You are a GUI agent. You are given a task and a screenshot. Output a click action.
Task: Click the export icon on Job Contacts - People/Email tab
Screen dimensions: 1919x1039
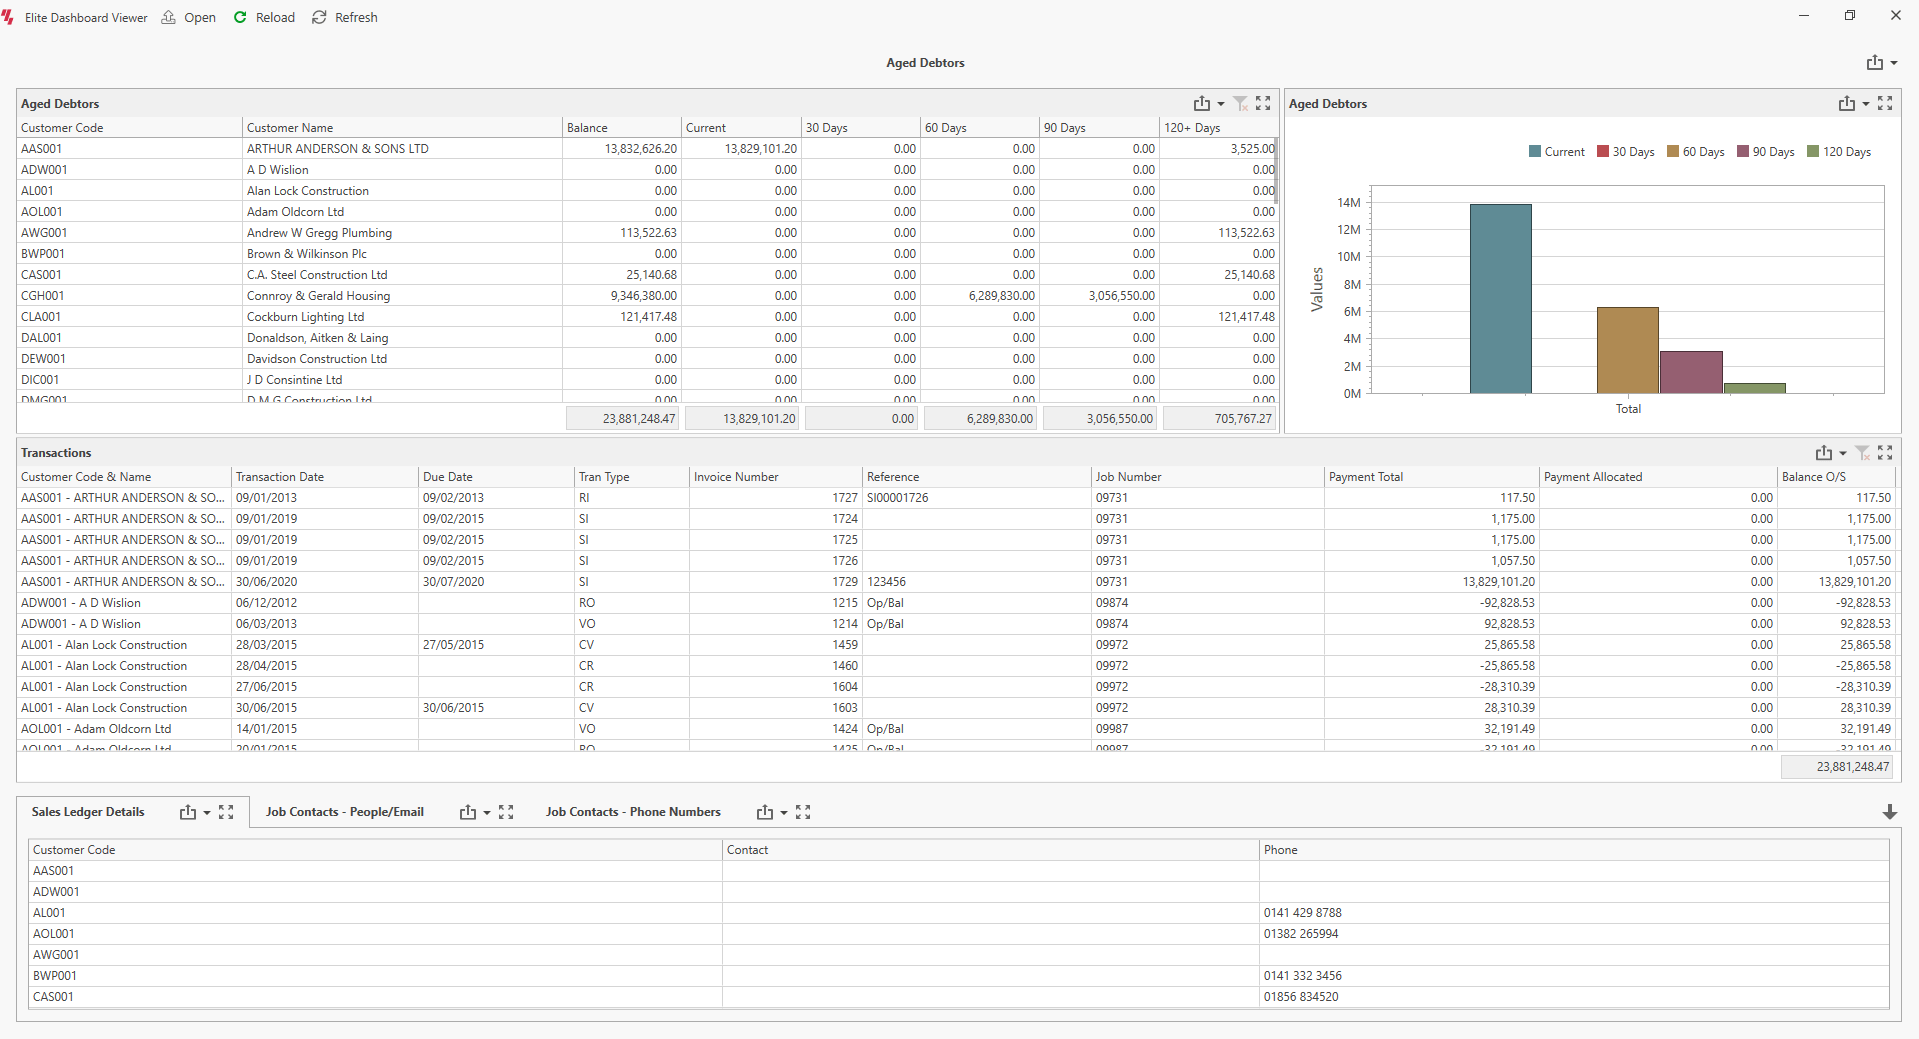click(467, 812)
